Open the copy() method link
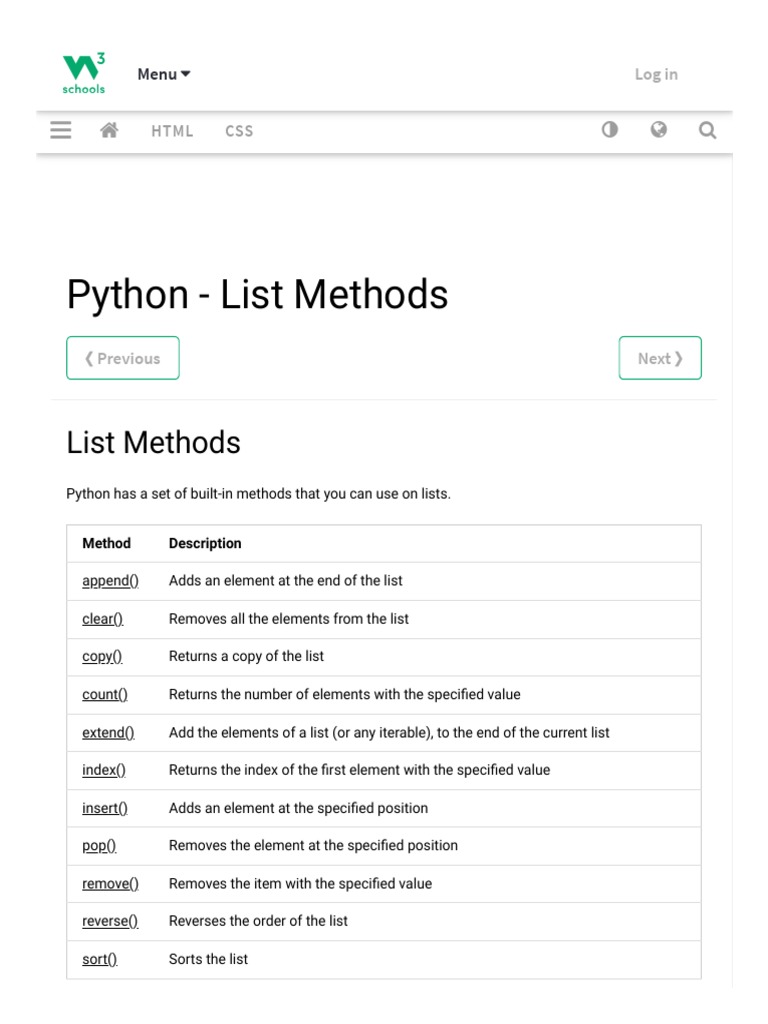The height and width of the screenshot is (1024, 768). pos(102,657)
